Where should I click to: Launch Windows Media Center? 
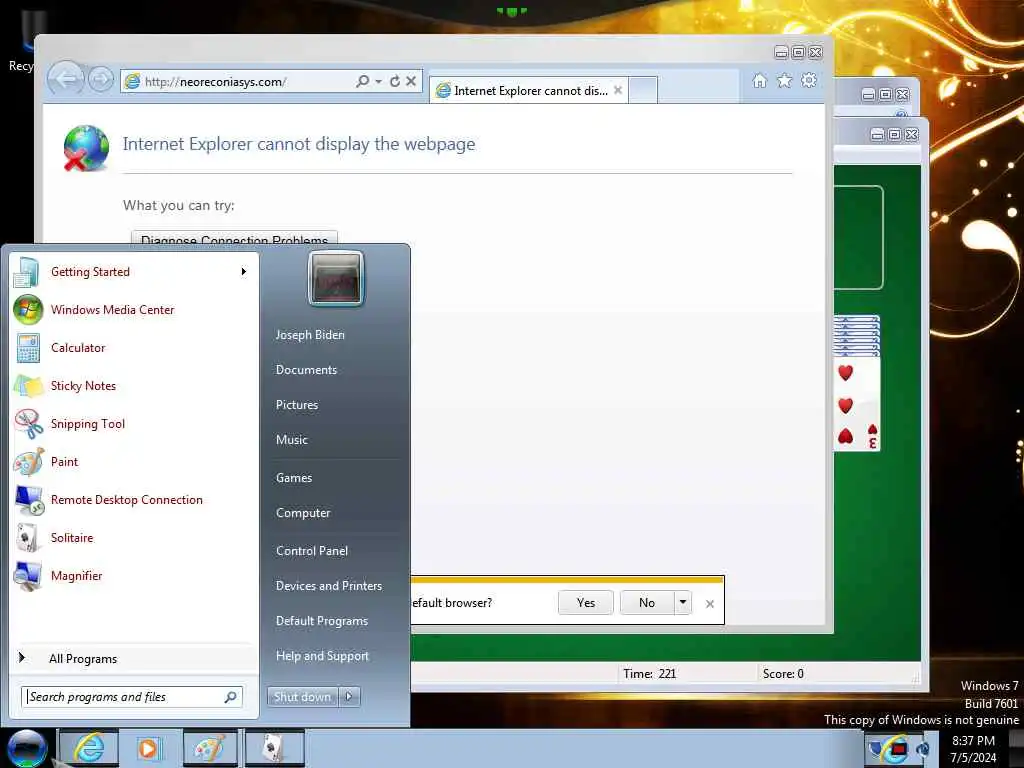131,310
